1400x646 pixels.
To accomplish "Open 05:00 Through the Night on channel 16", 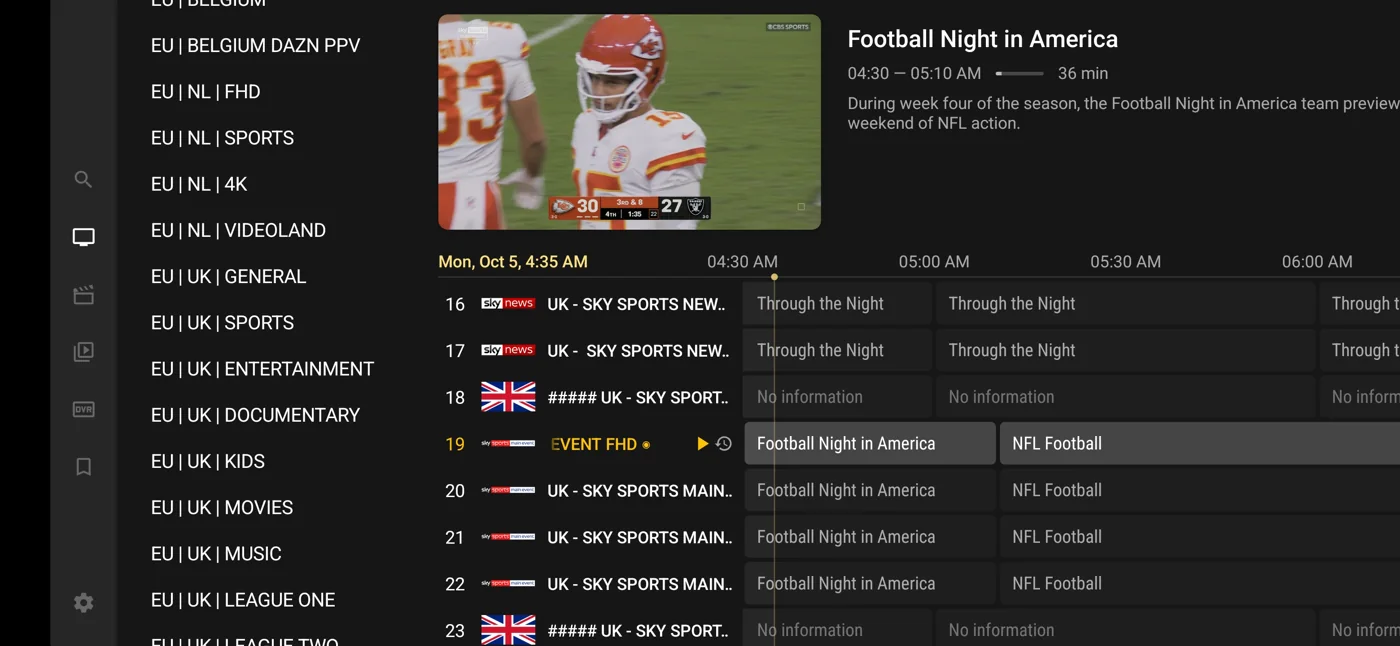I will (x=1126, y=304).
